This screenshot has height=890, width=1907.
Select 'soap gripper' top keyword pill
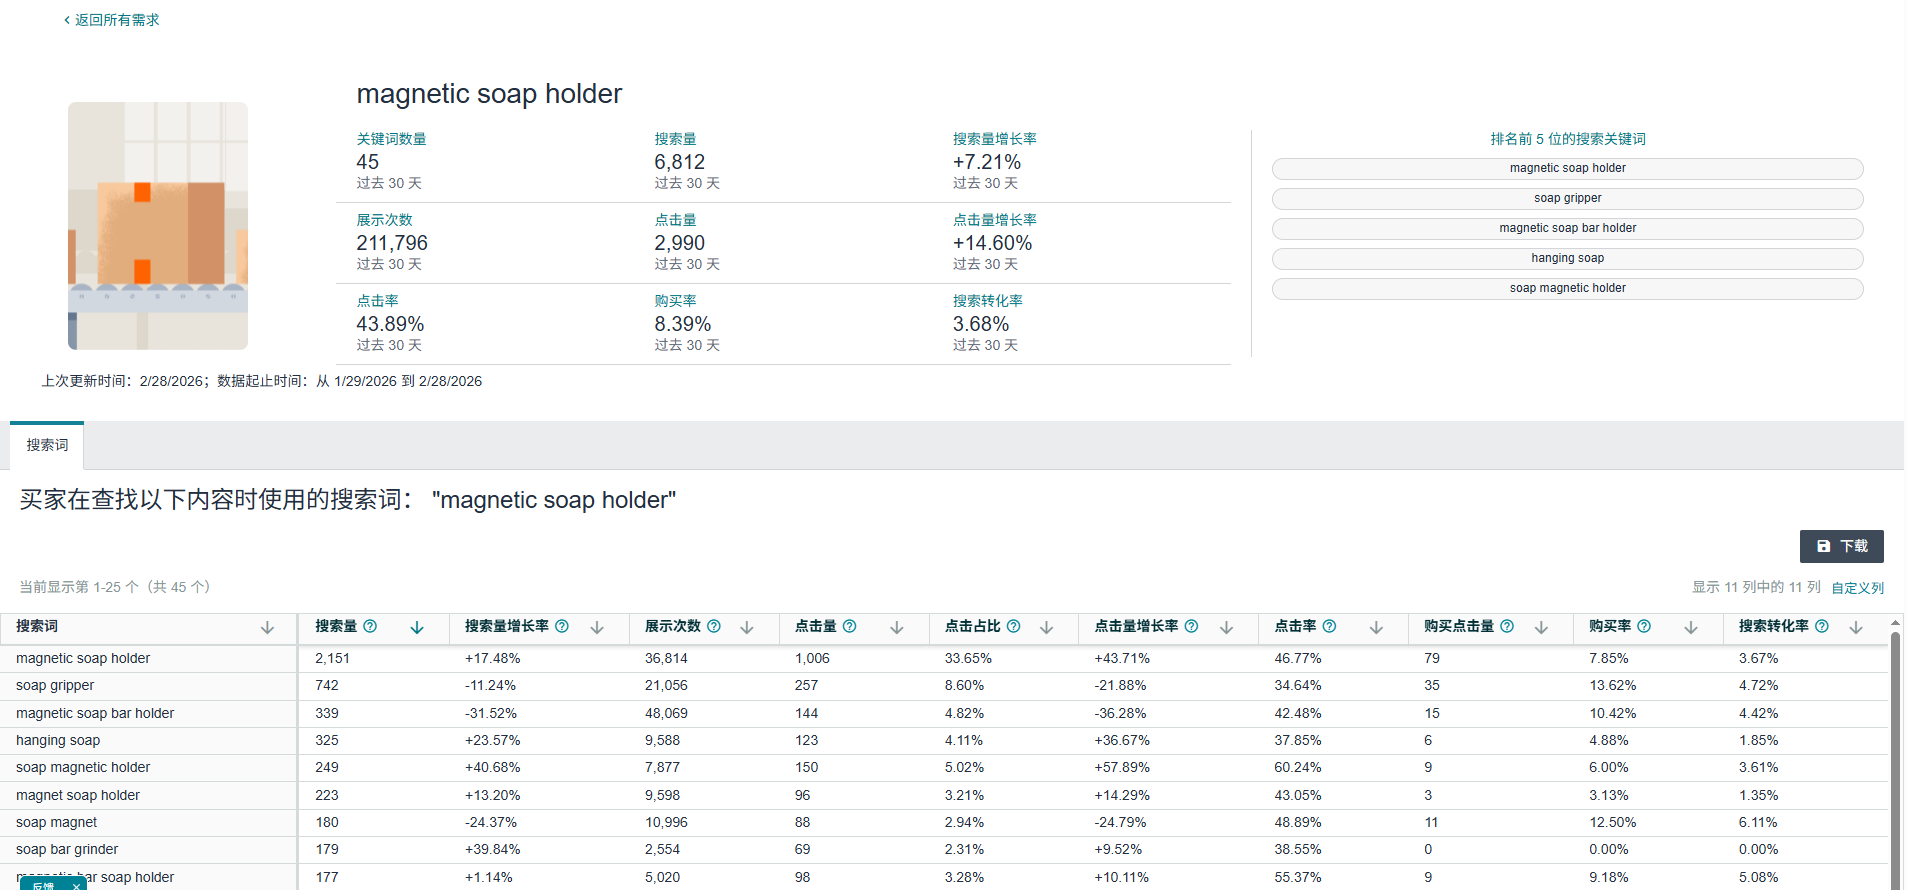coord(1567,198)
